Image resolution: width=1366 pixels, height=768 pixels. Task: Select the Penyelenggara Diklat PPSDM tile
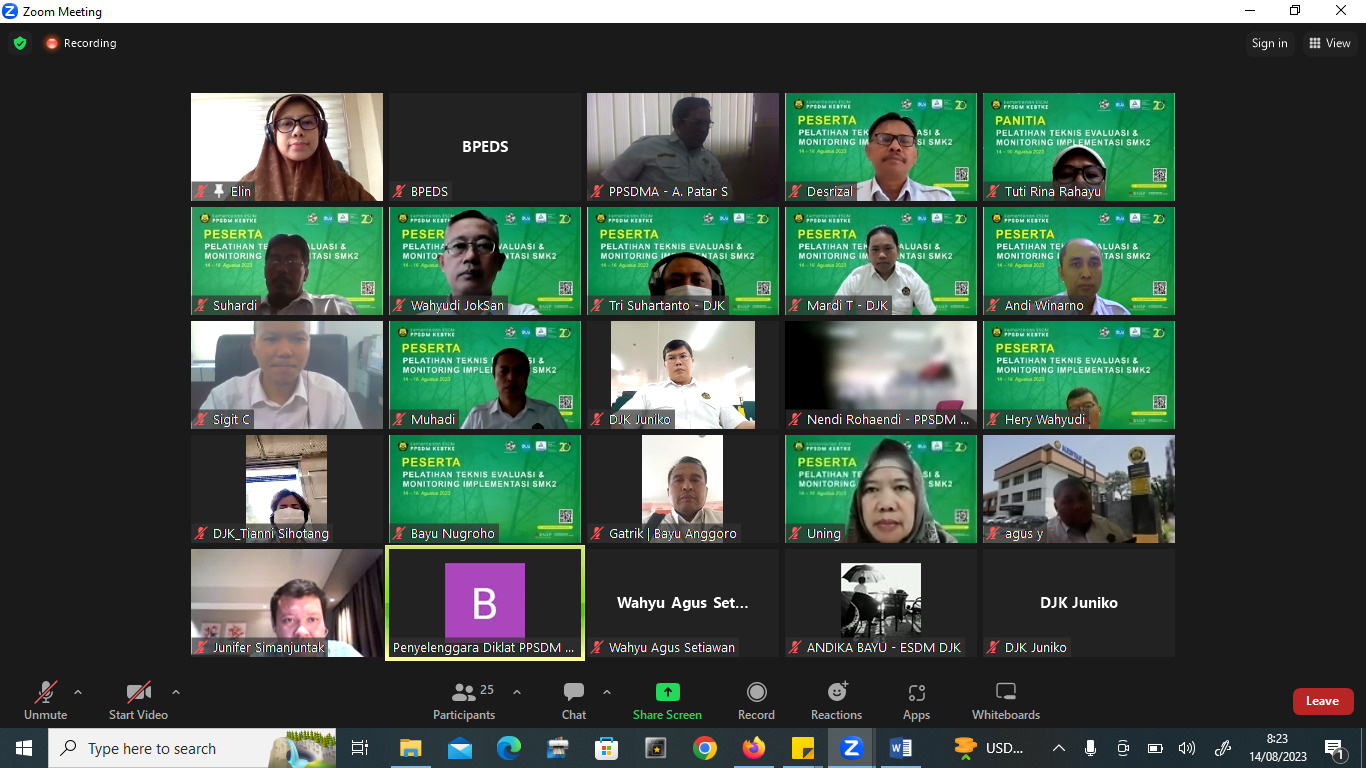[x=485, y=603]
